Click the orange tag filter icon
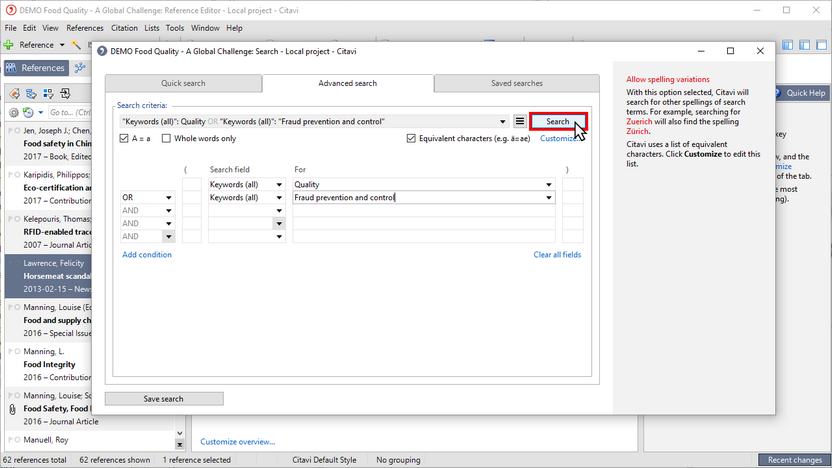Image resolution: width=832 pixels, height=468 pixels. pyautogui.click(x=14, y=94)
